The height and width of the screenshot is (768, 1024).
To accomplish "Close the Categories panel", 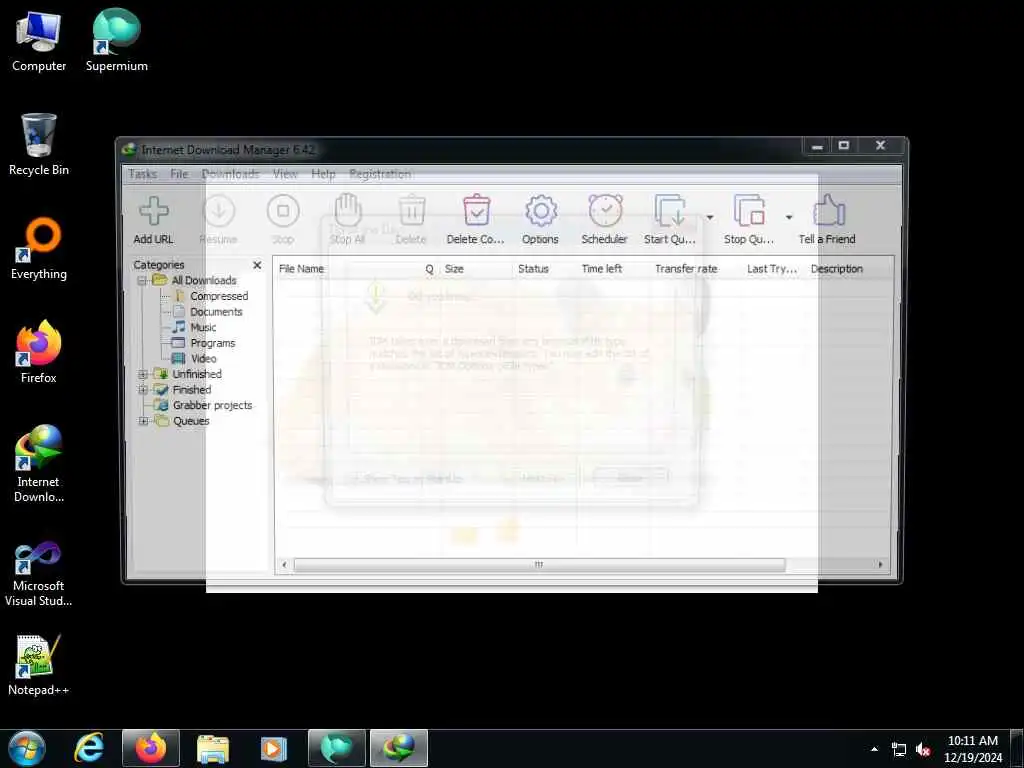I will [257, 265].
